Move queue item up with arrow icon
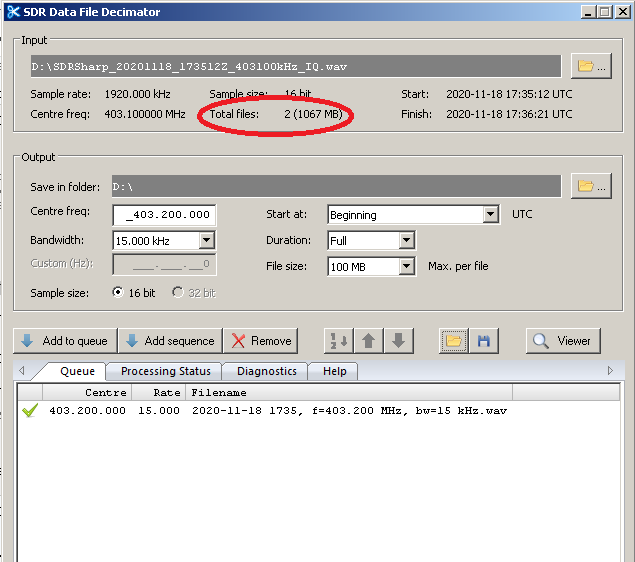Image resolution: width=635 pixels, height=562 pixels. 369,341
